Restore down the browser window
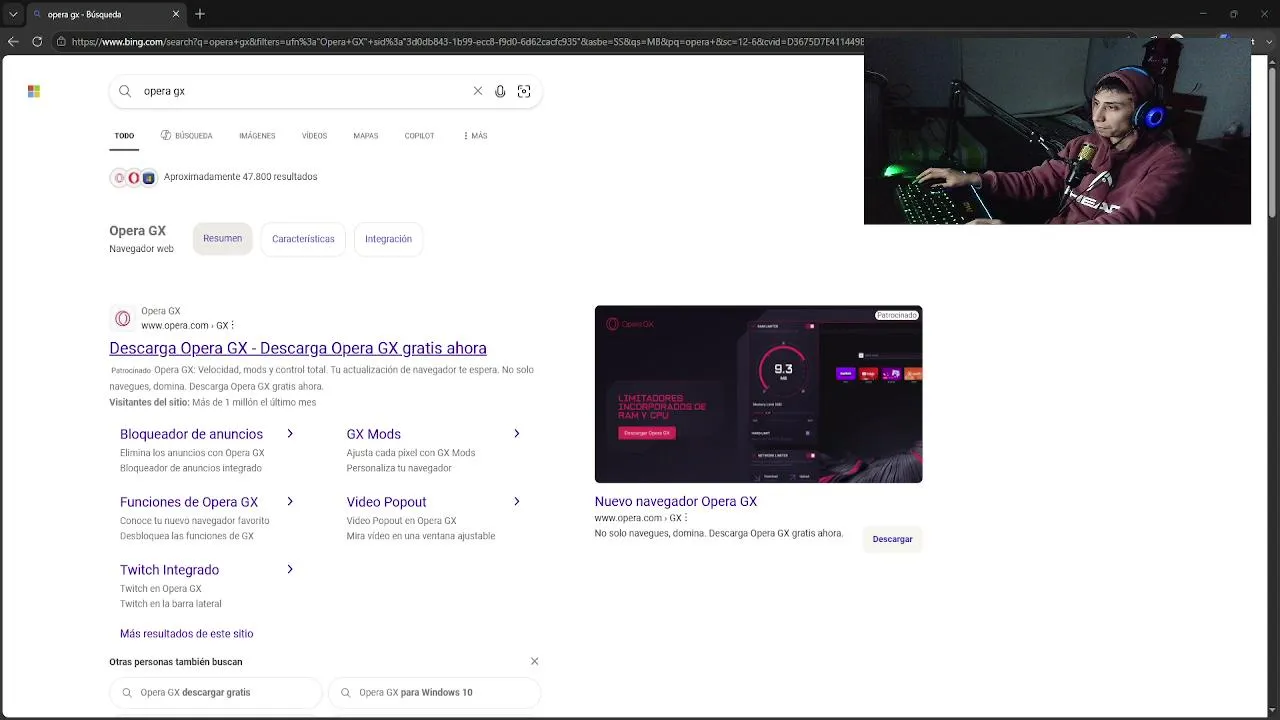The image size is (1280, 720). (1233, 14)
